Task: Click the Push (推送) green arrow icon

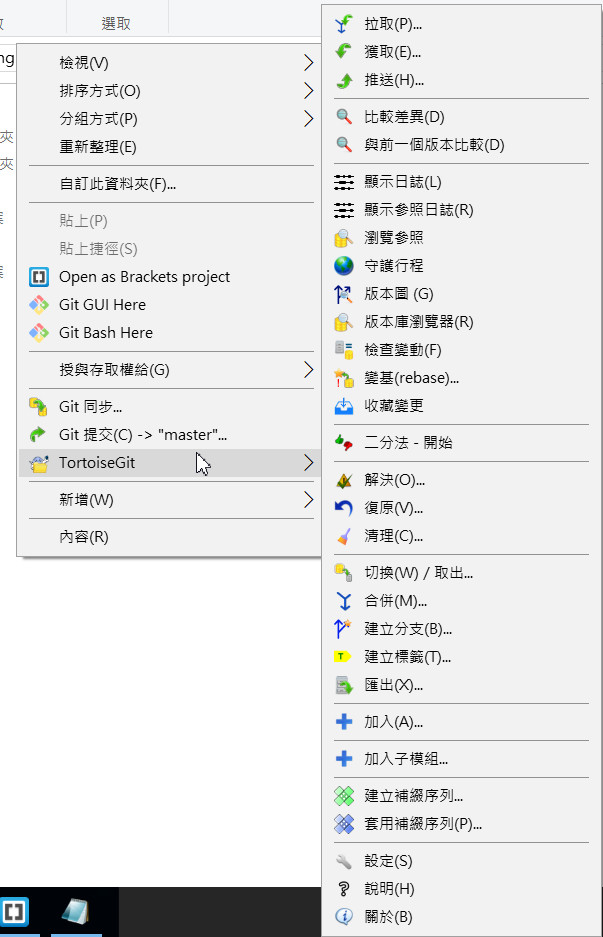Action: 344,80
